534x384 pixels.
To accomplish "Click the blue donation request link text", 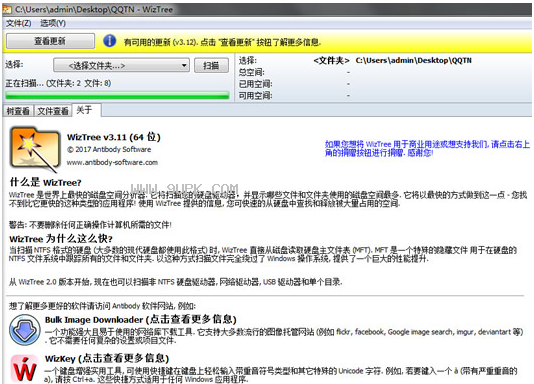I will click(x=427, y=148).
